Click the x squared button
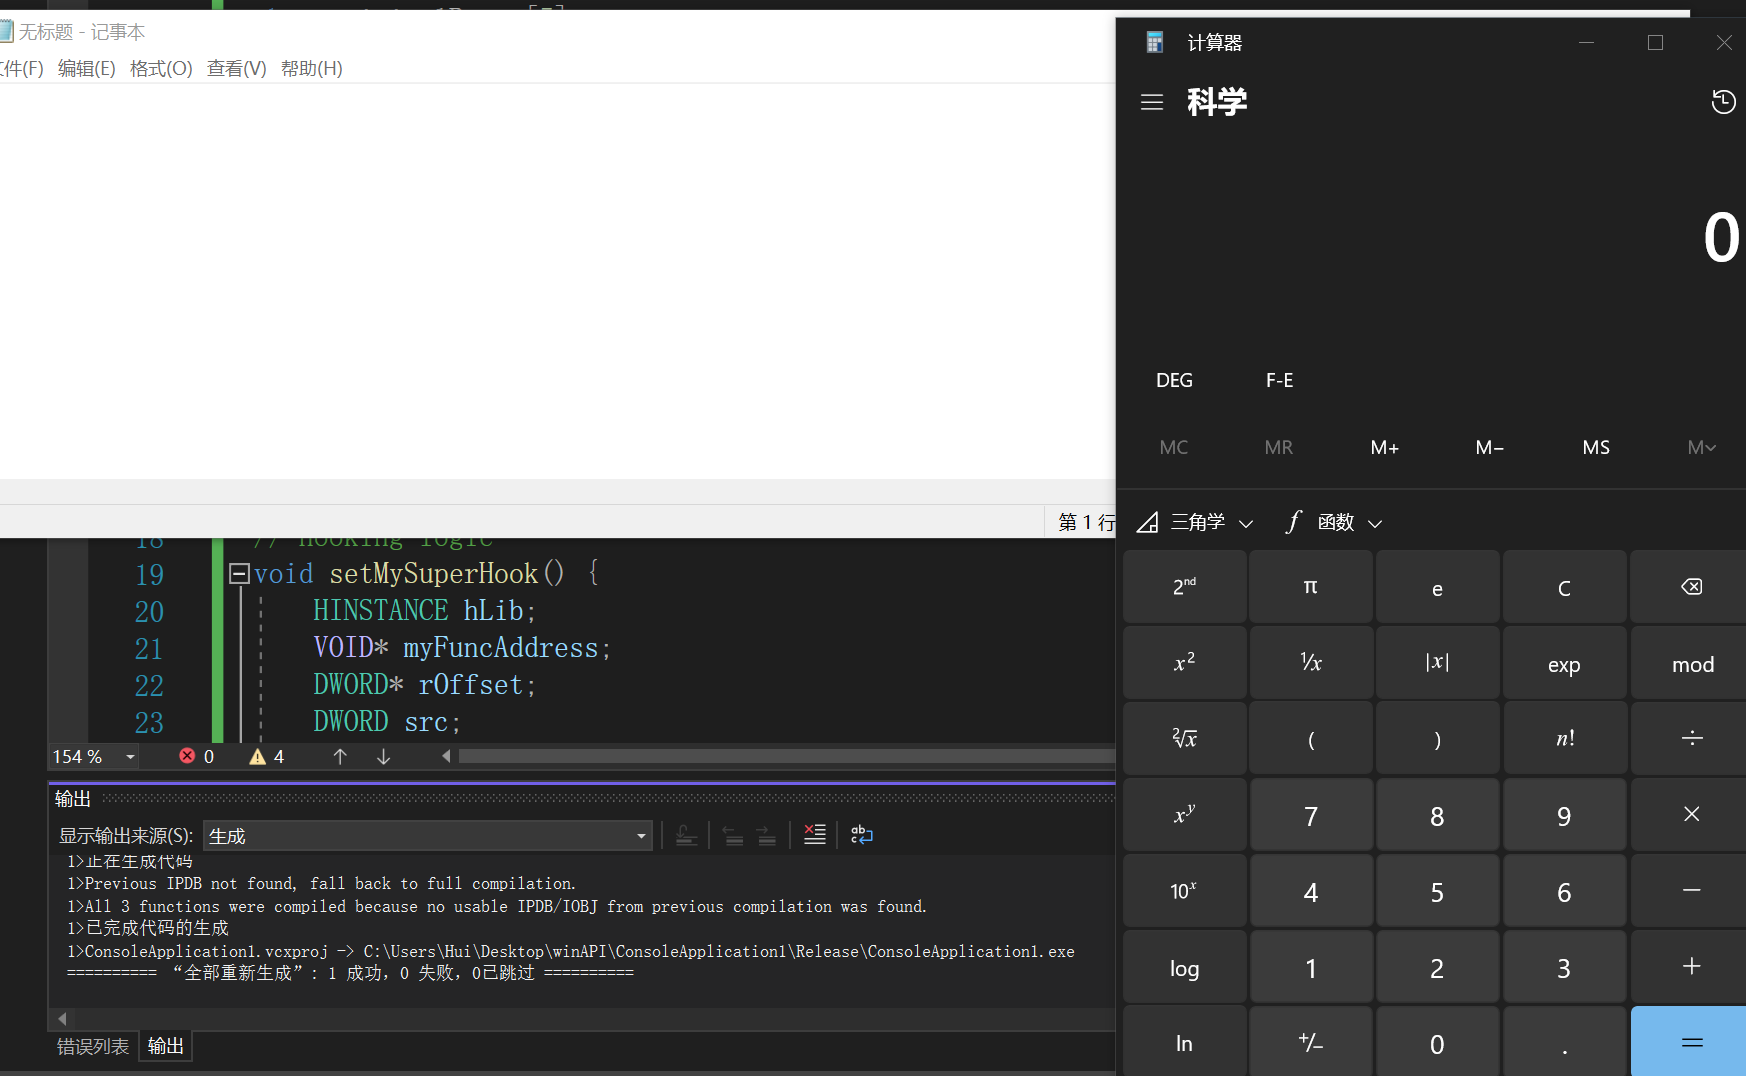 pos(1184,663)
